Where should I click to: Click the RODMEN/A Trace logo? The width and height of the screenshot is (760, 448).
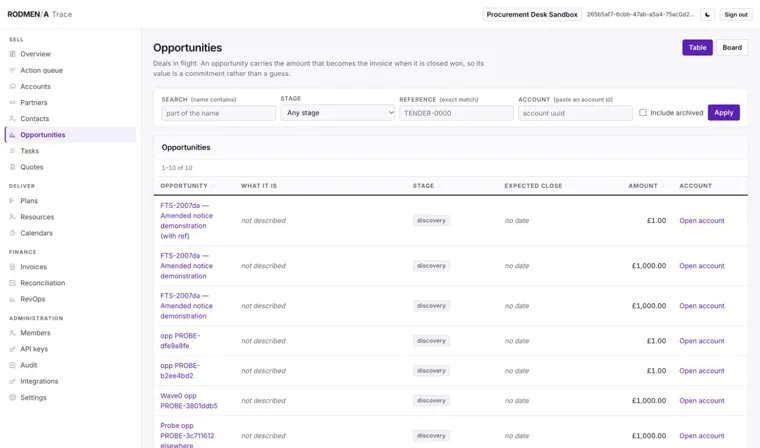tap(40, 15)
